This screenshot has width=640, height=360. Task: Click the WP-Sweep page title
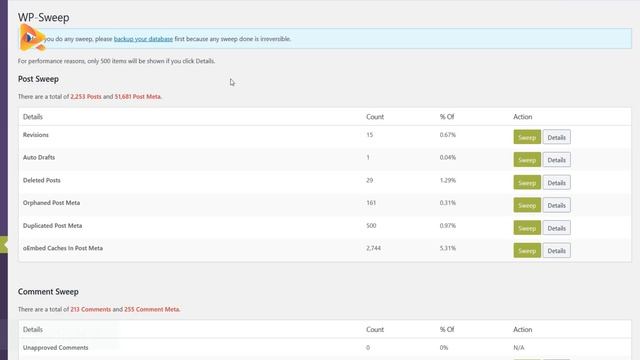pyautogui.click(x=44, y=18)
